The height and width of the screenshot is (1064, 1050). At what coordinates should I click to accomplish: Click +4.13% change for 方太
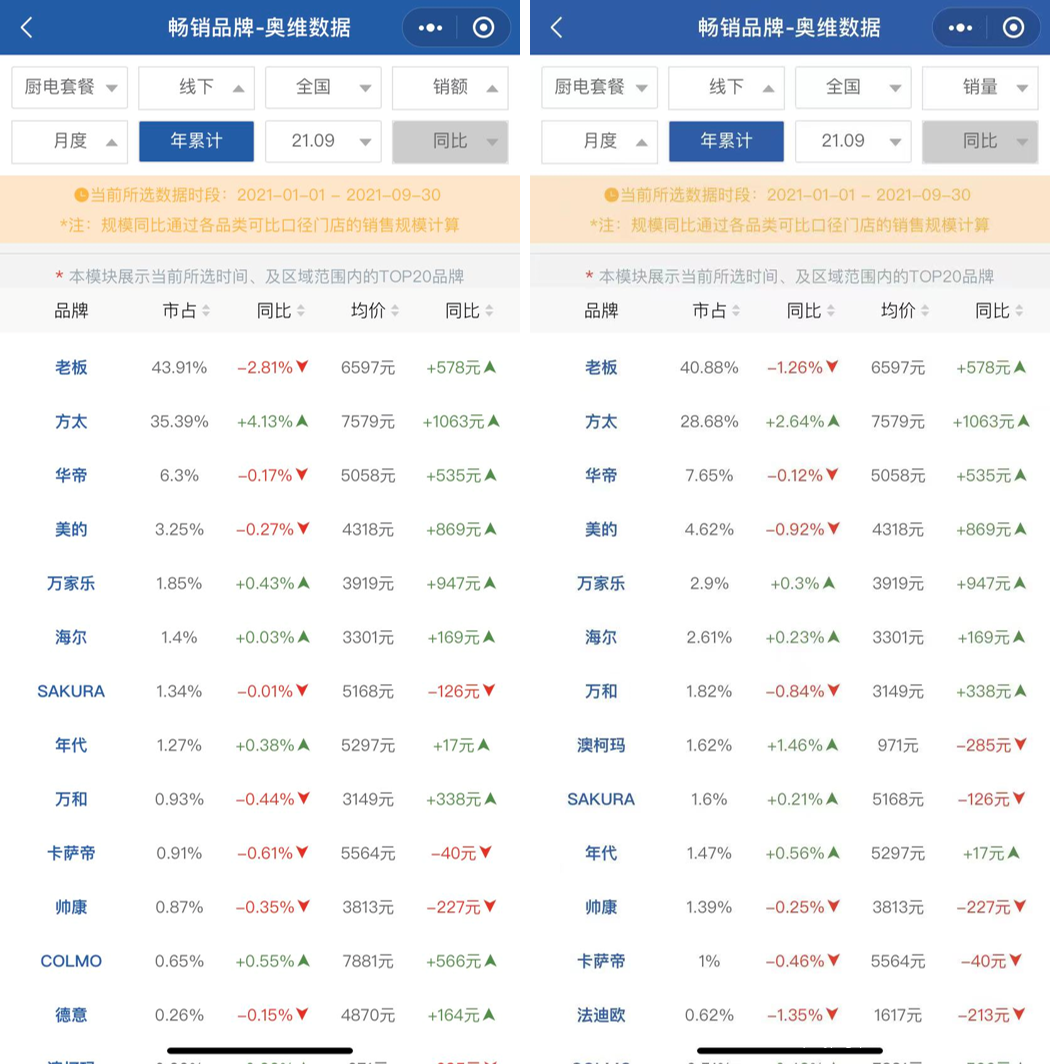tap(272, 421)
